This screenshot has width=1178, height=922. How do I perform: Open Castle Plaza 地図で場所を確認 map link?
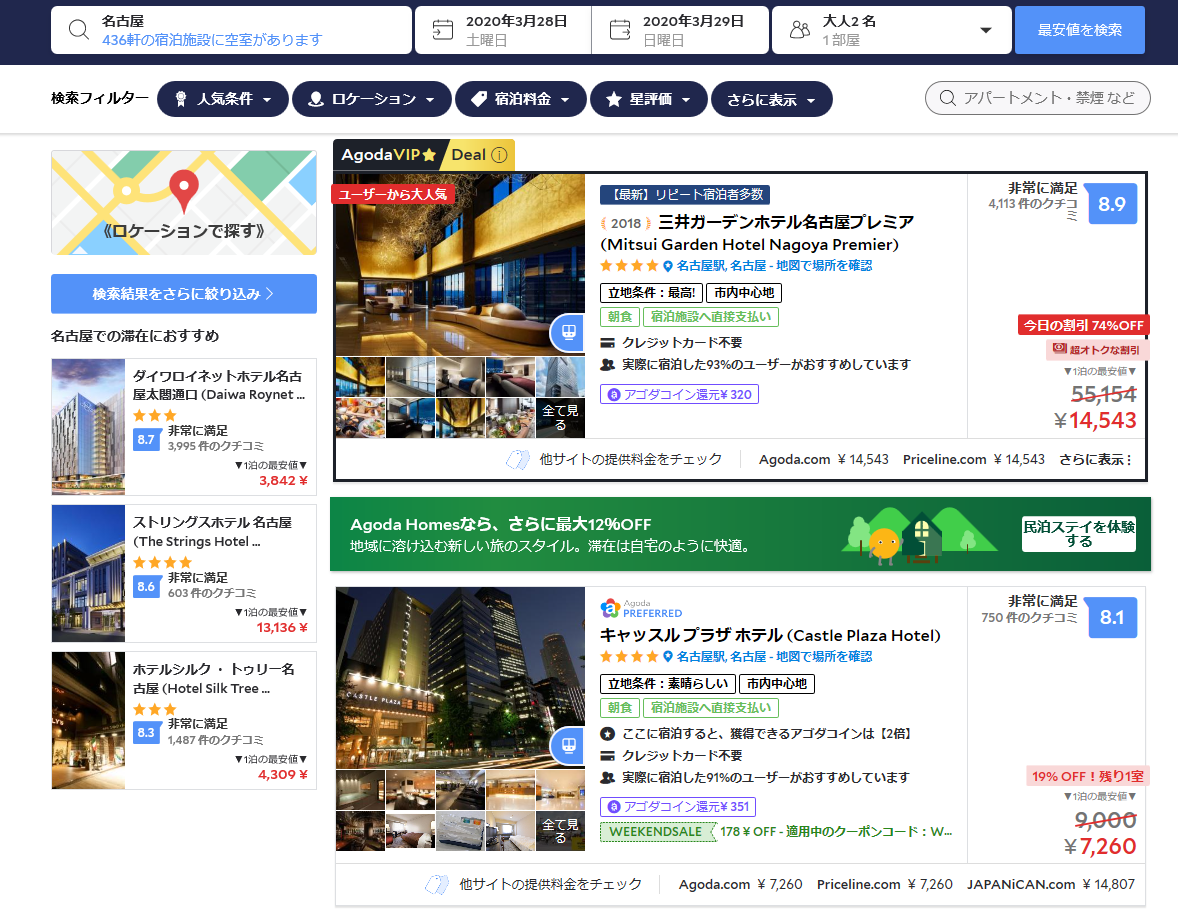point(824,657)
